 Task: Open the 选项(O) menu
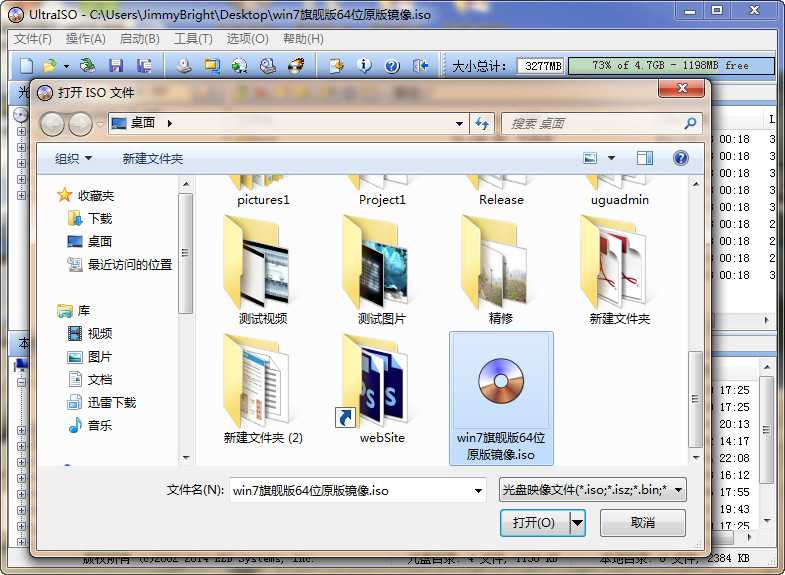click(247, 39)
